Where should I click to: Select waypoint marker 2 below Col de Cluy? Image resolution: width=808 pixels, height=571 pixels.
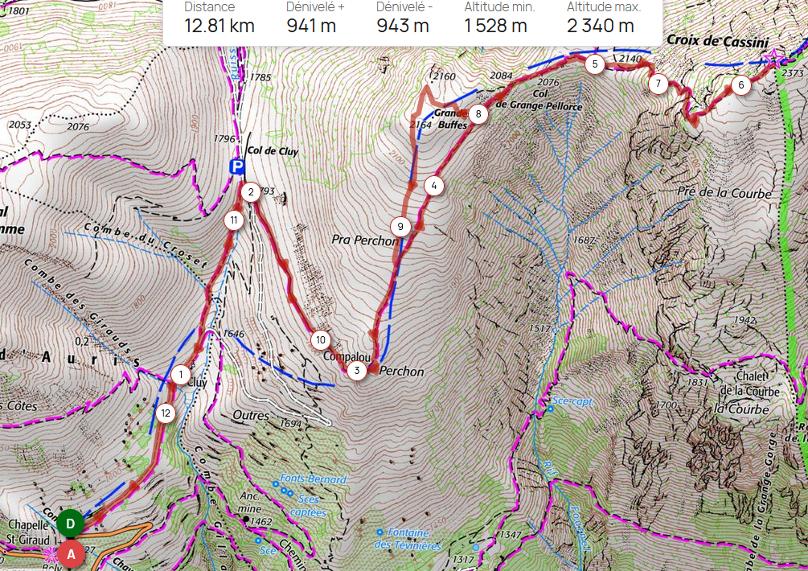pos(250,192)
